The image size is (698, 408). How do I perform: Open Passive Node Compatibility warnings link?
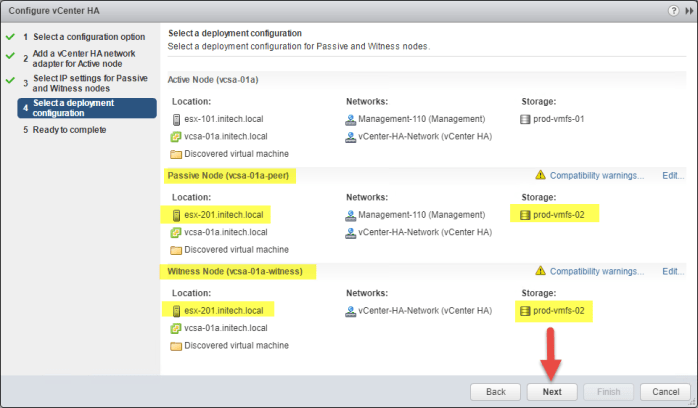(x=597, y=175)
